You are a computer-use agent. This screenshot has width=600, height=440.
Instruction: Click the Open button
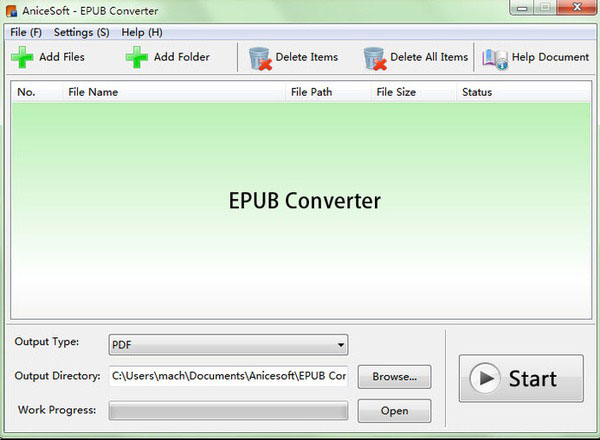pyautogui.click(x=395, y=411)
